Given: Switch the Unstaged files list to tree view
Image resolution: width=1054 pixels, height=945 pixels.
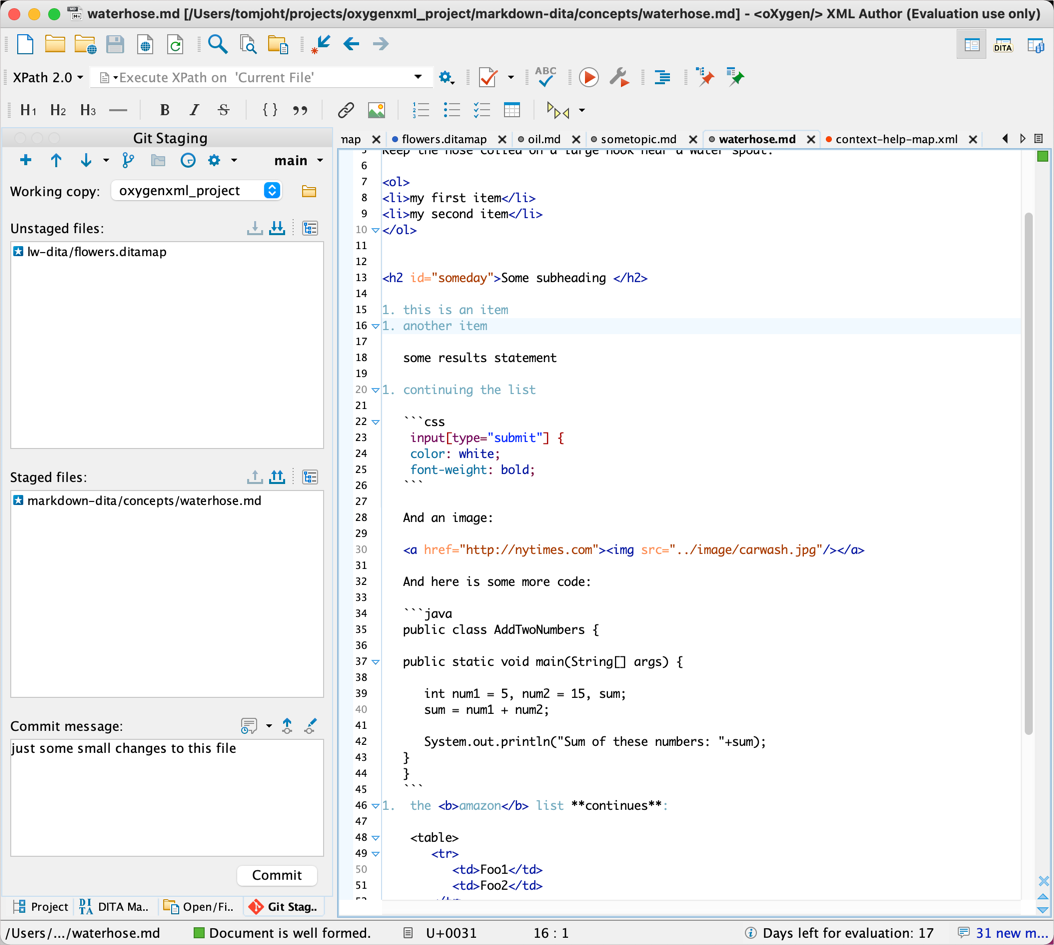Looking at the screenshot, I should coord(310,228).
